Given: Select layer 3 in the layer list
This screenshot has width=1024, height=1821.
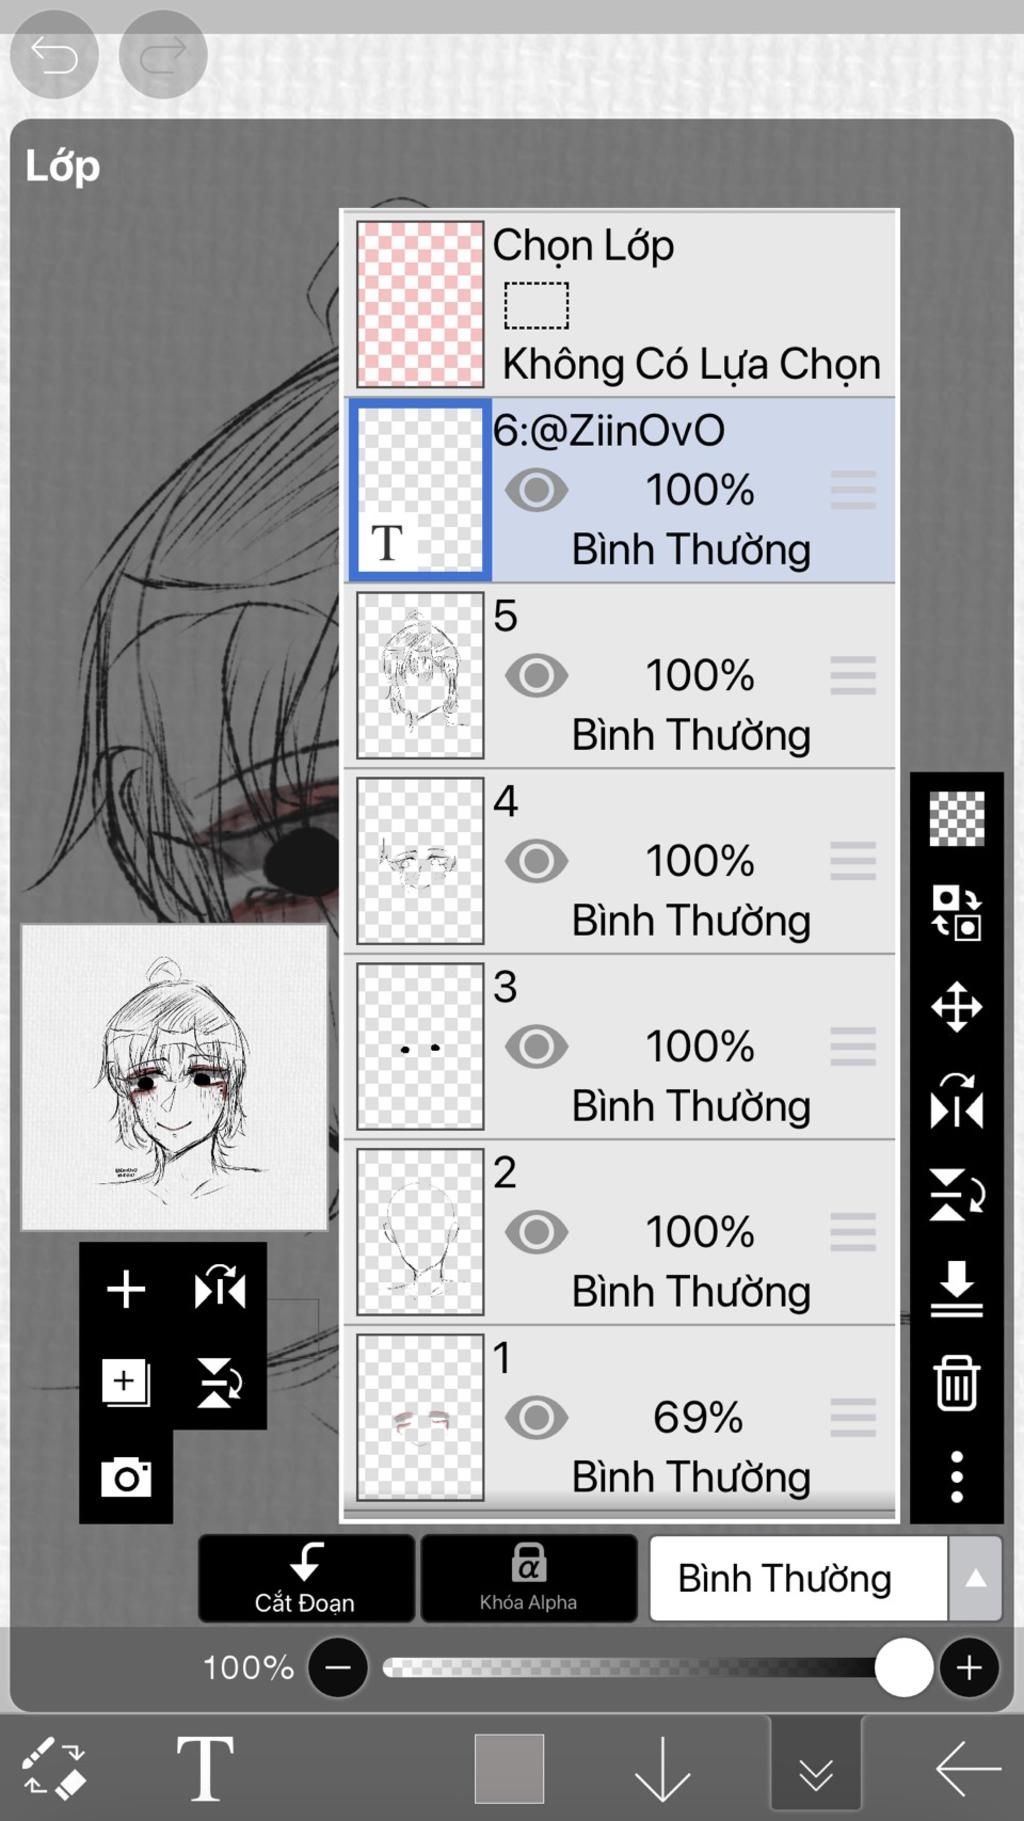Looking at the screenshot, I should (620, 1046).
